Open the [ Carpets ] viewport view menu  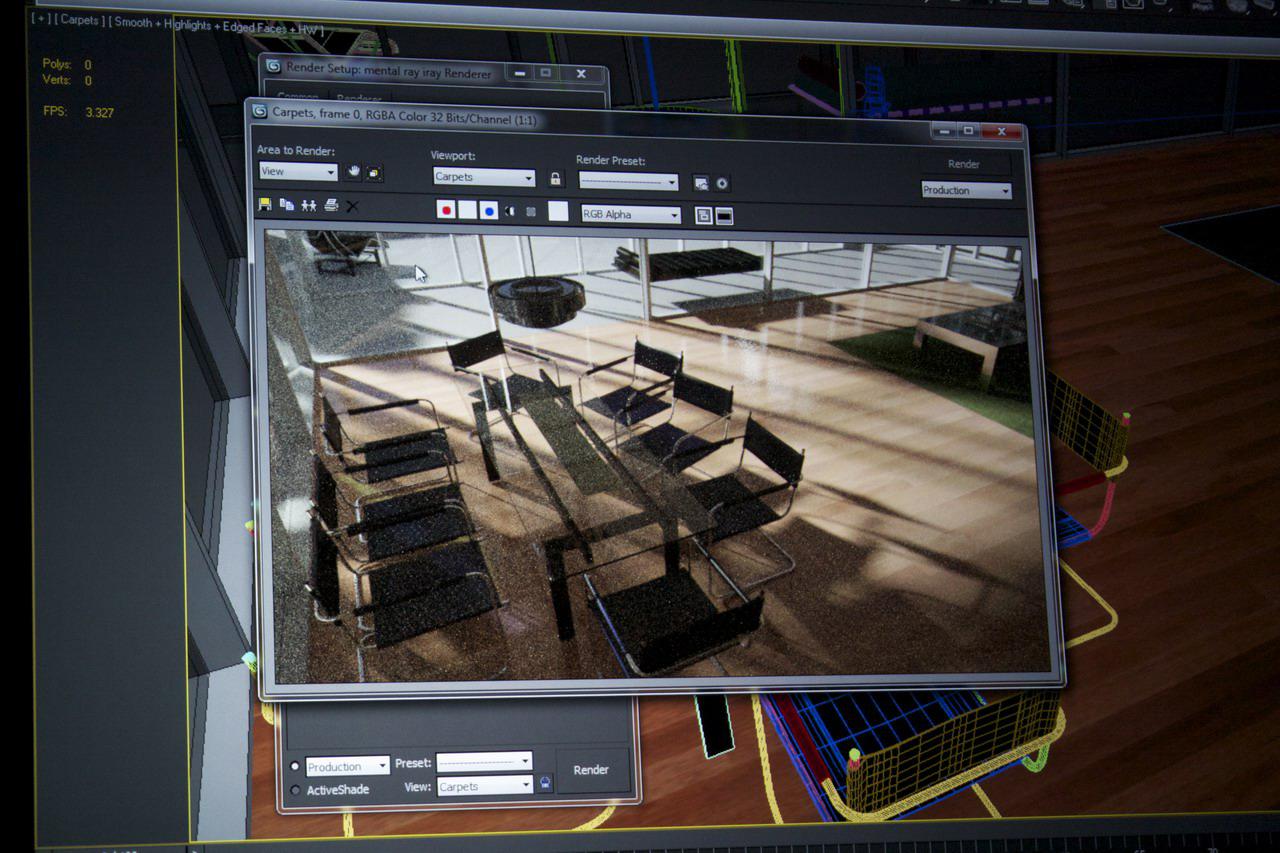pos(80,20)
